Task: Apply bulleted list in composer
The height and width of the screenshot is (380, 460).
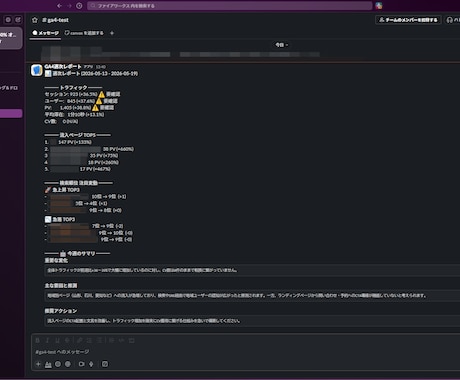Action: (x=99, y=340)
